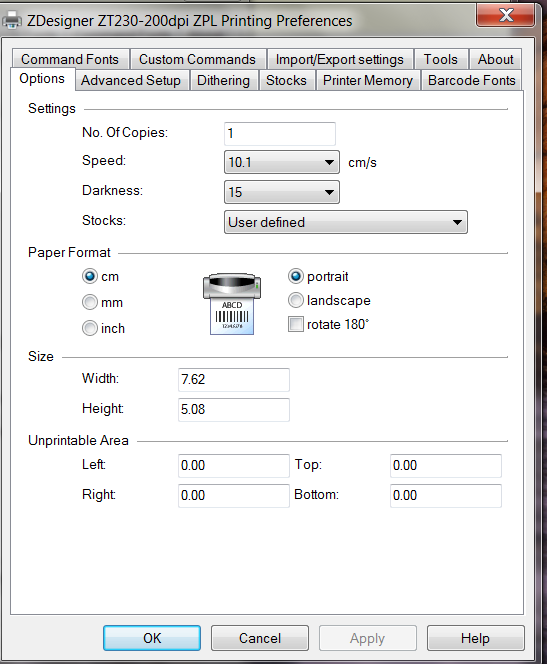Click the cm/s unit label
Screen dimensions: 547x664
(x=362, y=163)
